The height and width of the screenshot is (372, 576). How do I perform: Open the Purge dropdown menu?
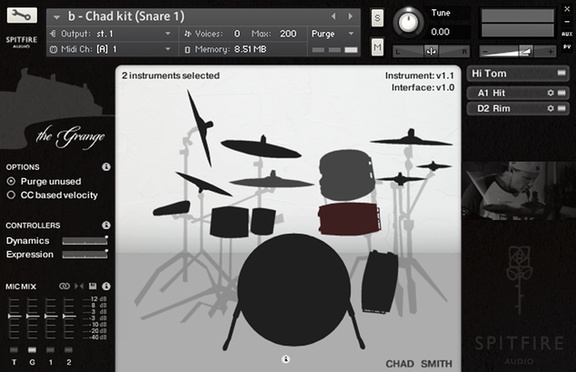[332, 34]
